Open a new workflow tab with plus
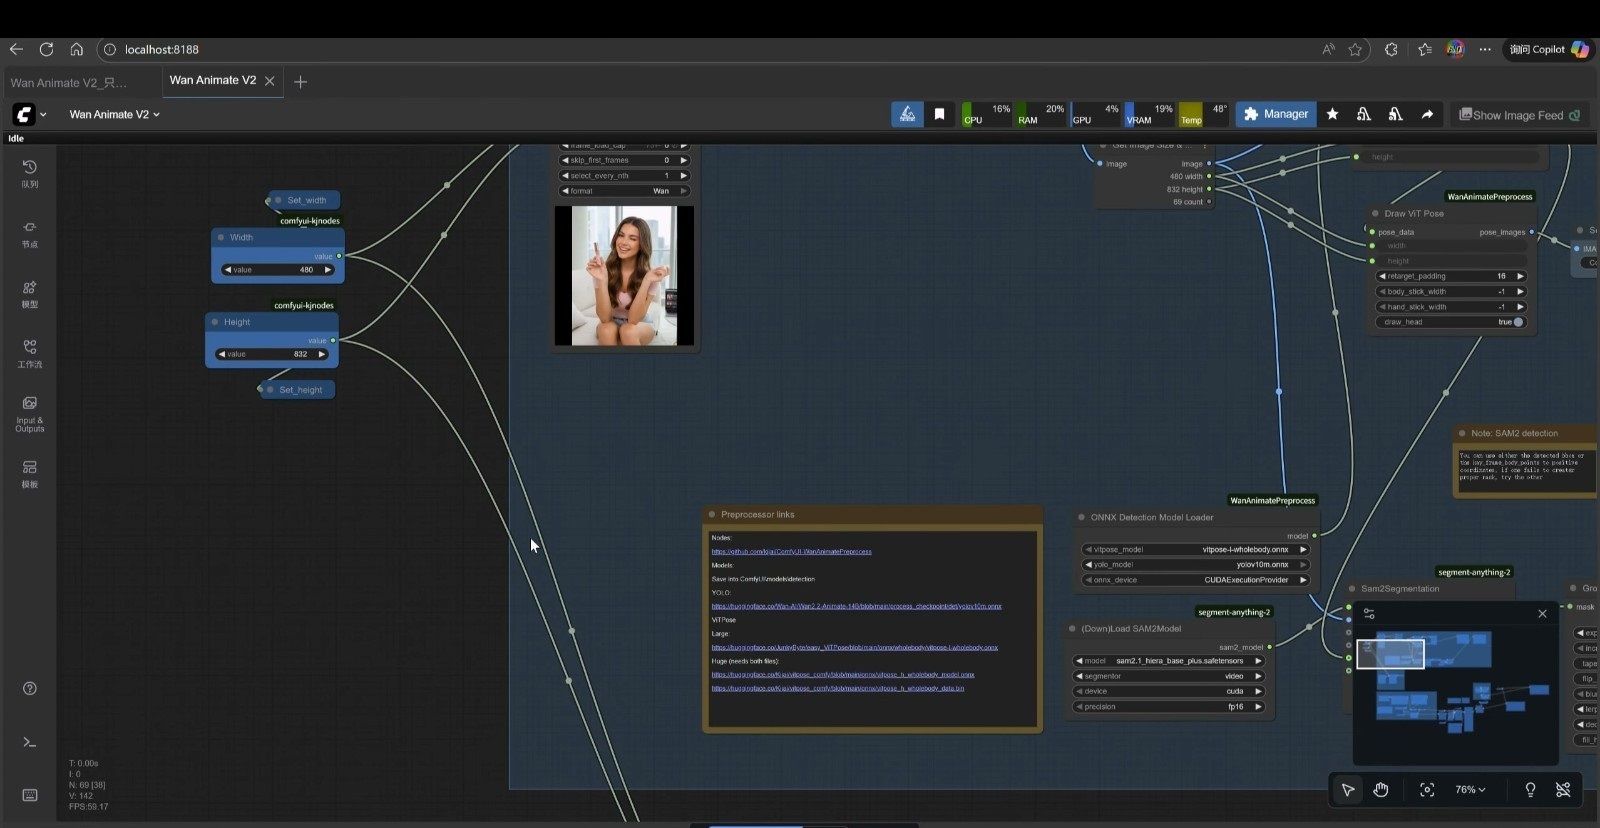Screen dimensions: 1600x828 pos(300,82)
